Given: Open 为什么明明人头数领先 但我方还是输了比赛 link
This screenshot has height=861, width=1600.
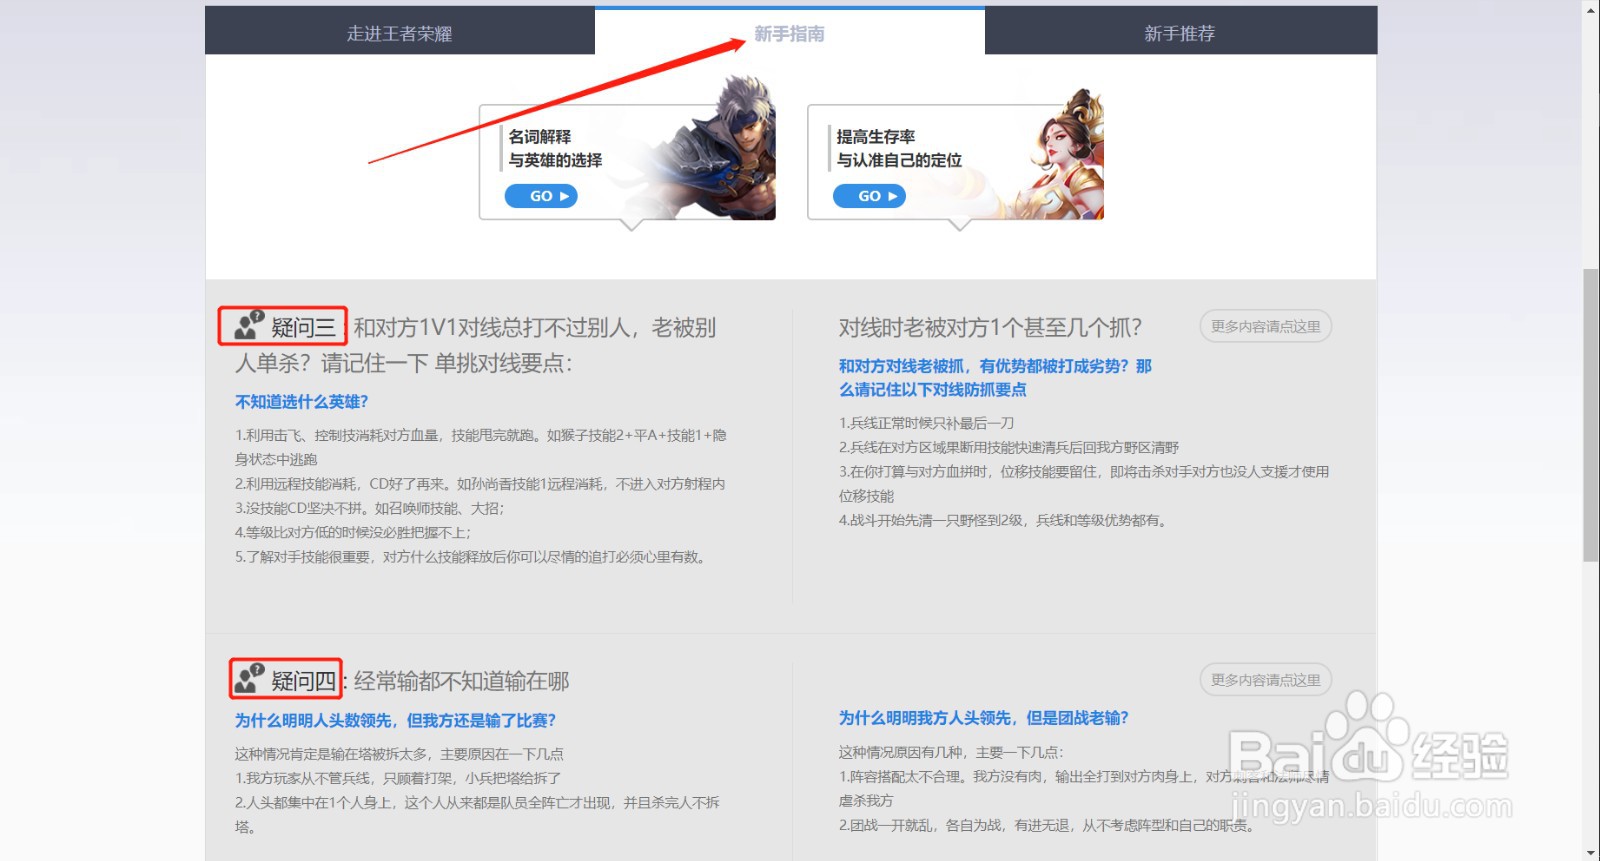Looking at the screenshot, I should click(395, 720).
